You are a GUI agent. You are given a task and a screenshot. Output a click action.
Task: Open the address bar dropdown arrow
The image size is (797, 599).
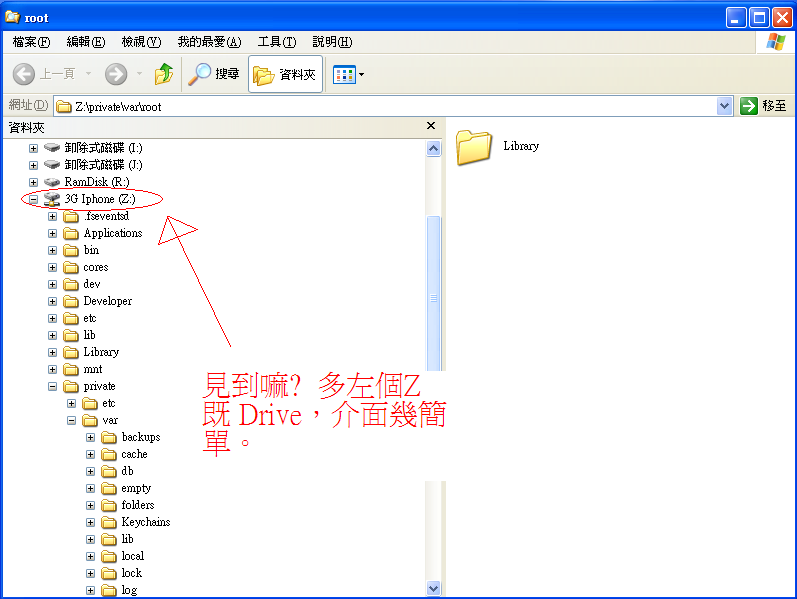point(725,106)
